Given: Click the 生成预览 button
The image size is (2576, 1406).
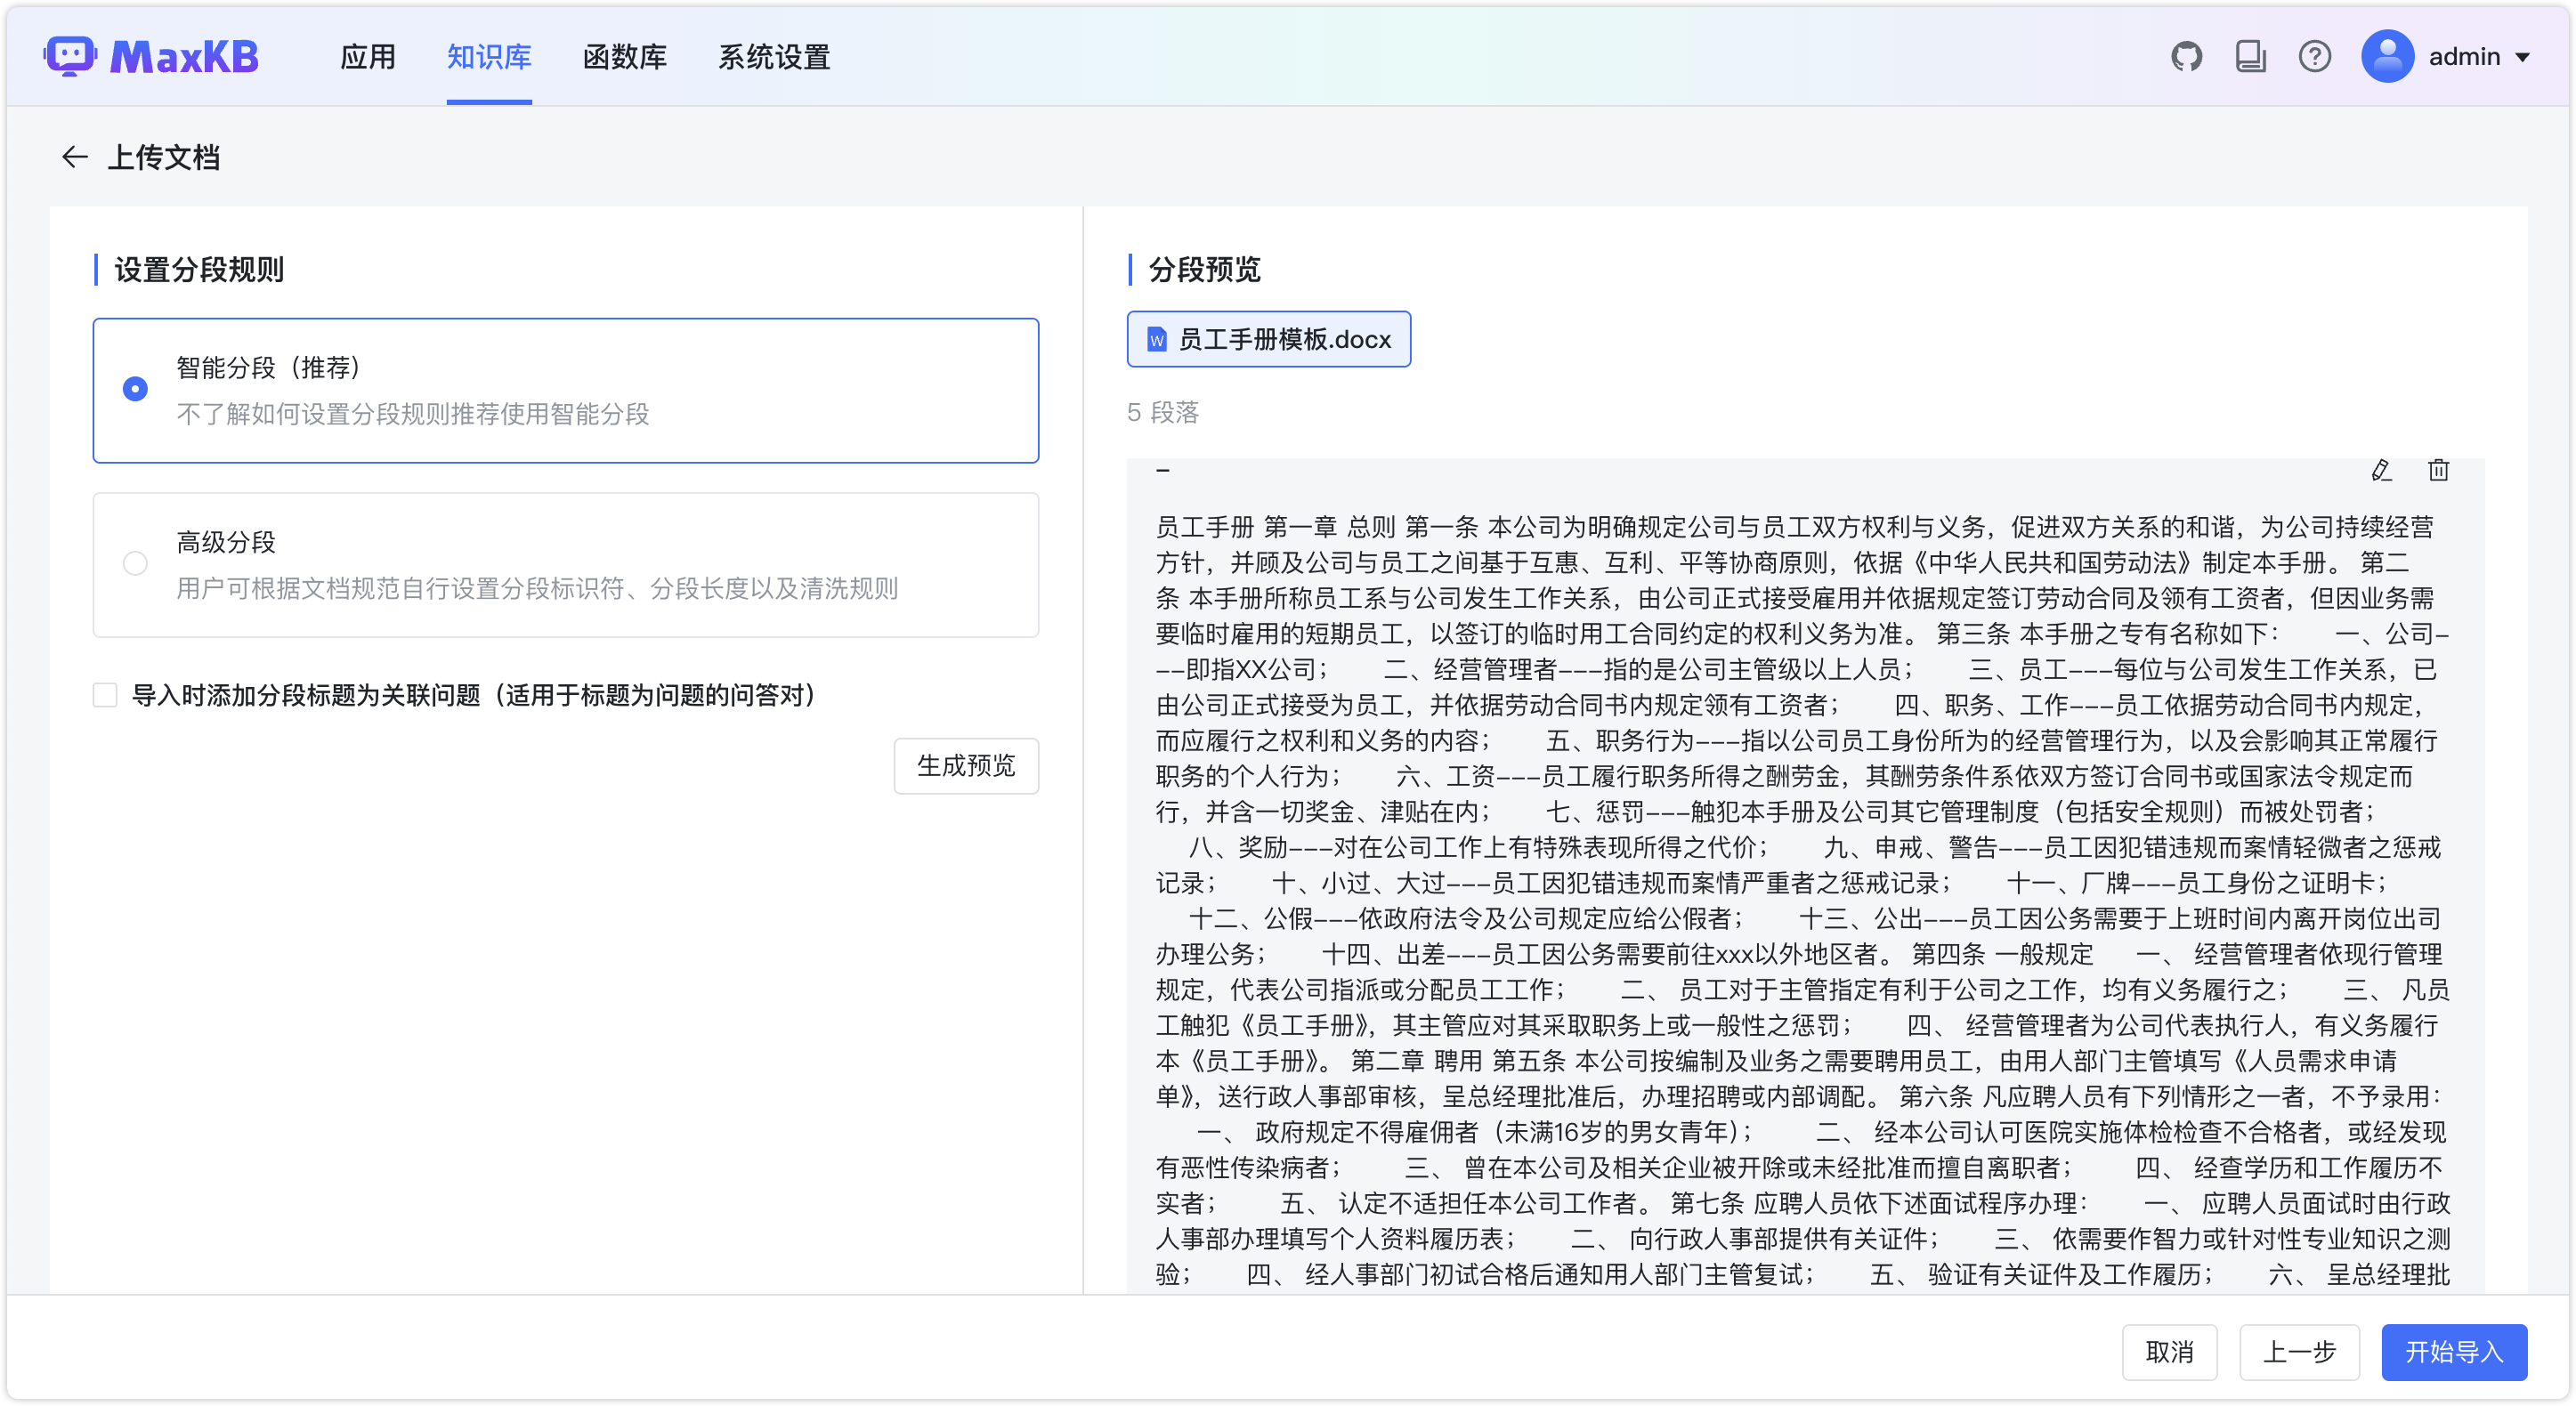Looking at the screenshot, I should pos(965,766).
